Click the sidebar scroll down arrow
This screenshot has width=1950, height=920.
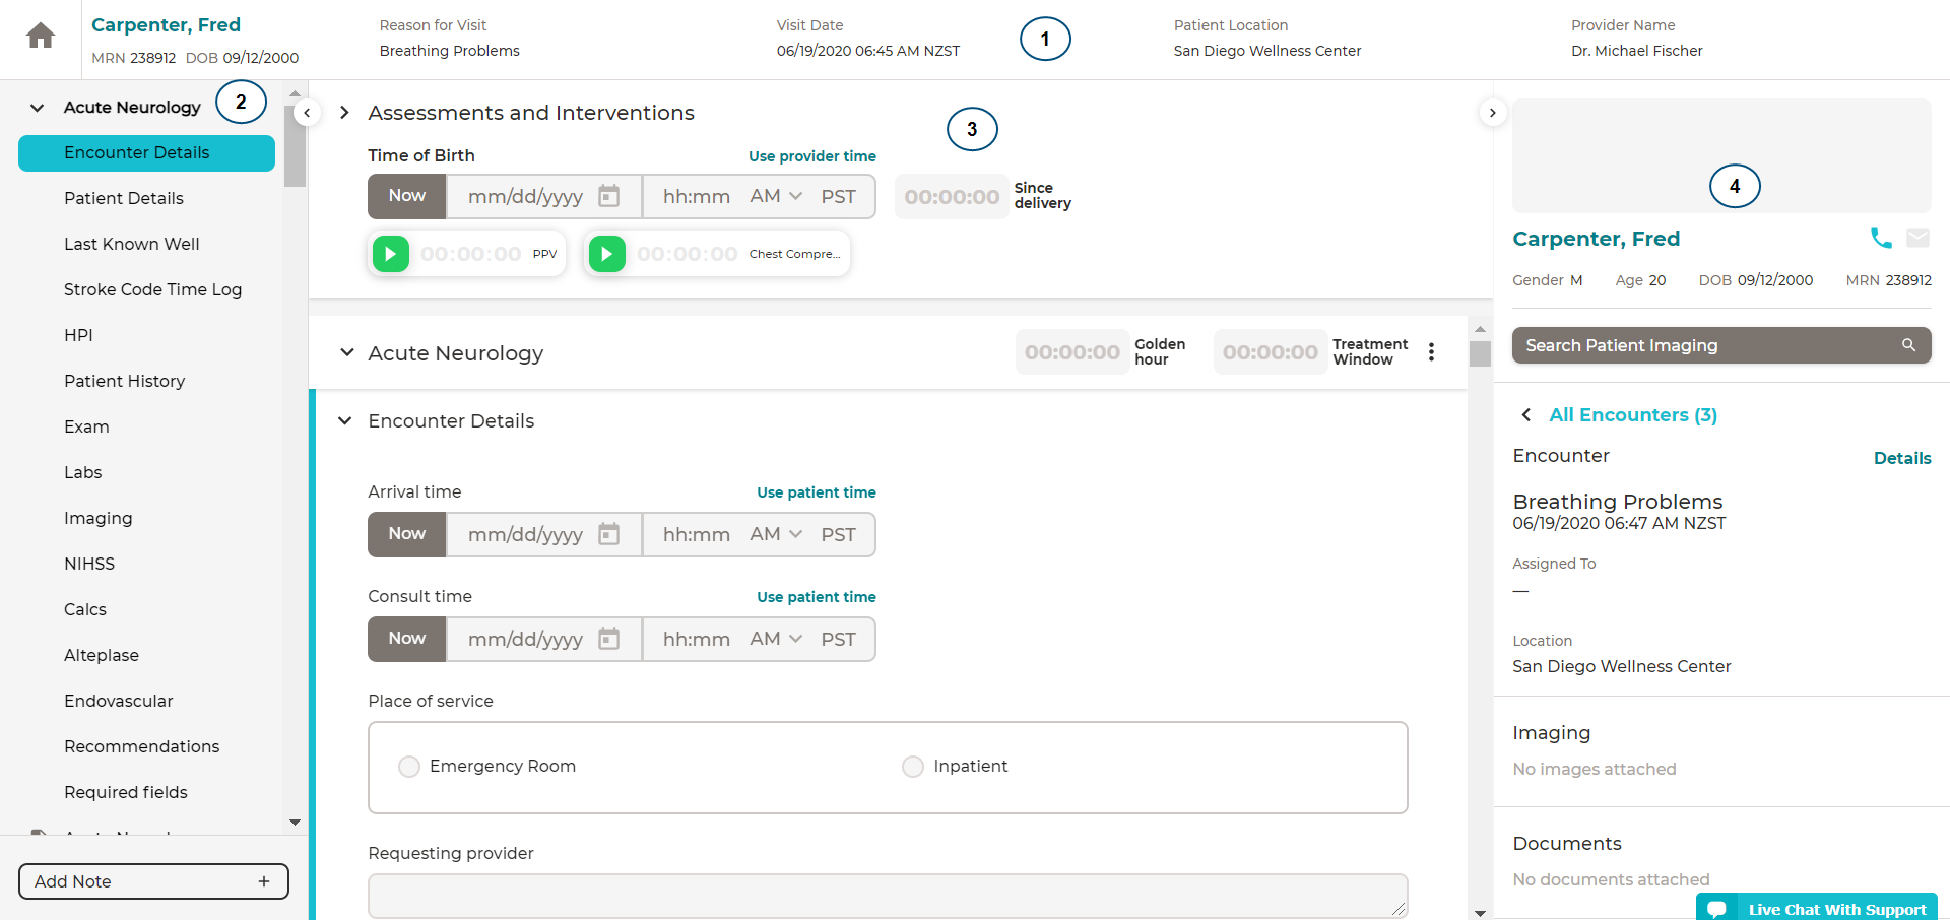[295, 822]
